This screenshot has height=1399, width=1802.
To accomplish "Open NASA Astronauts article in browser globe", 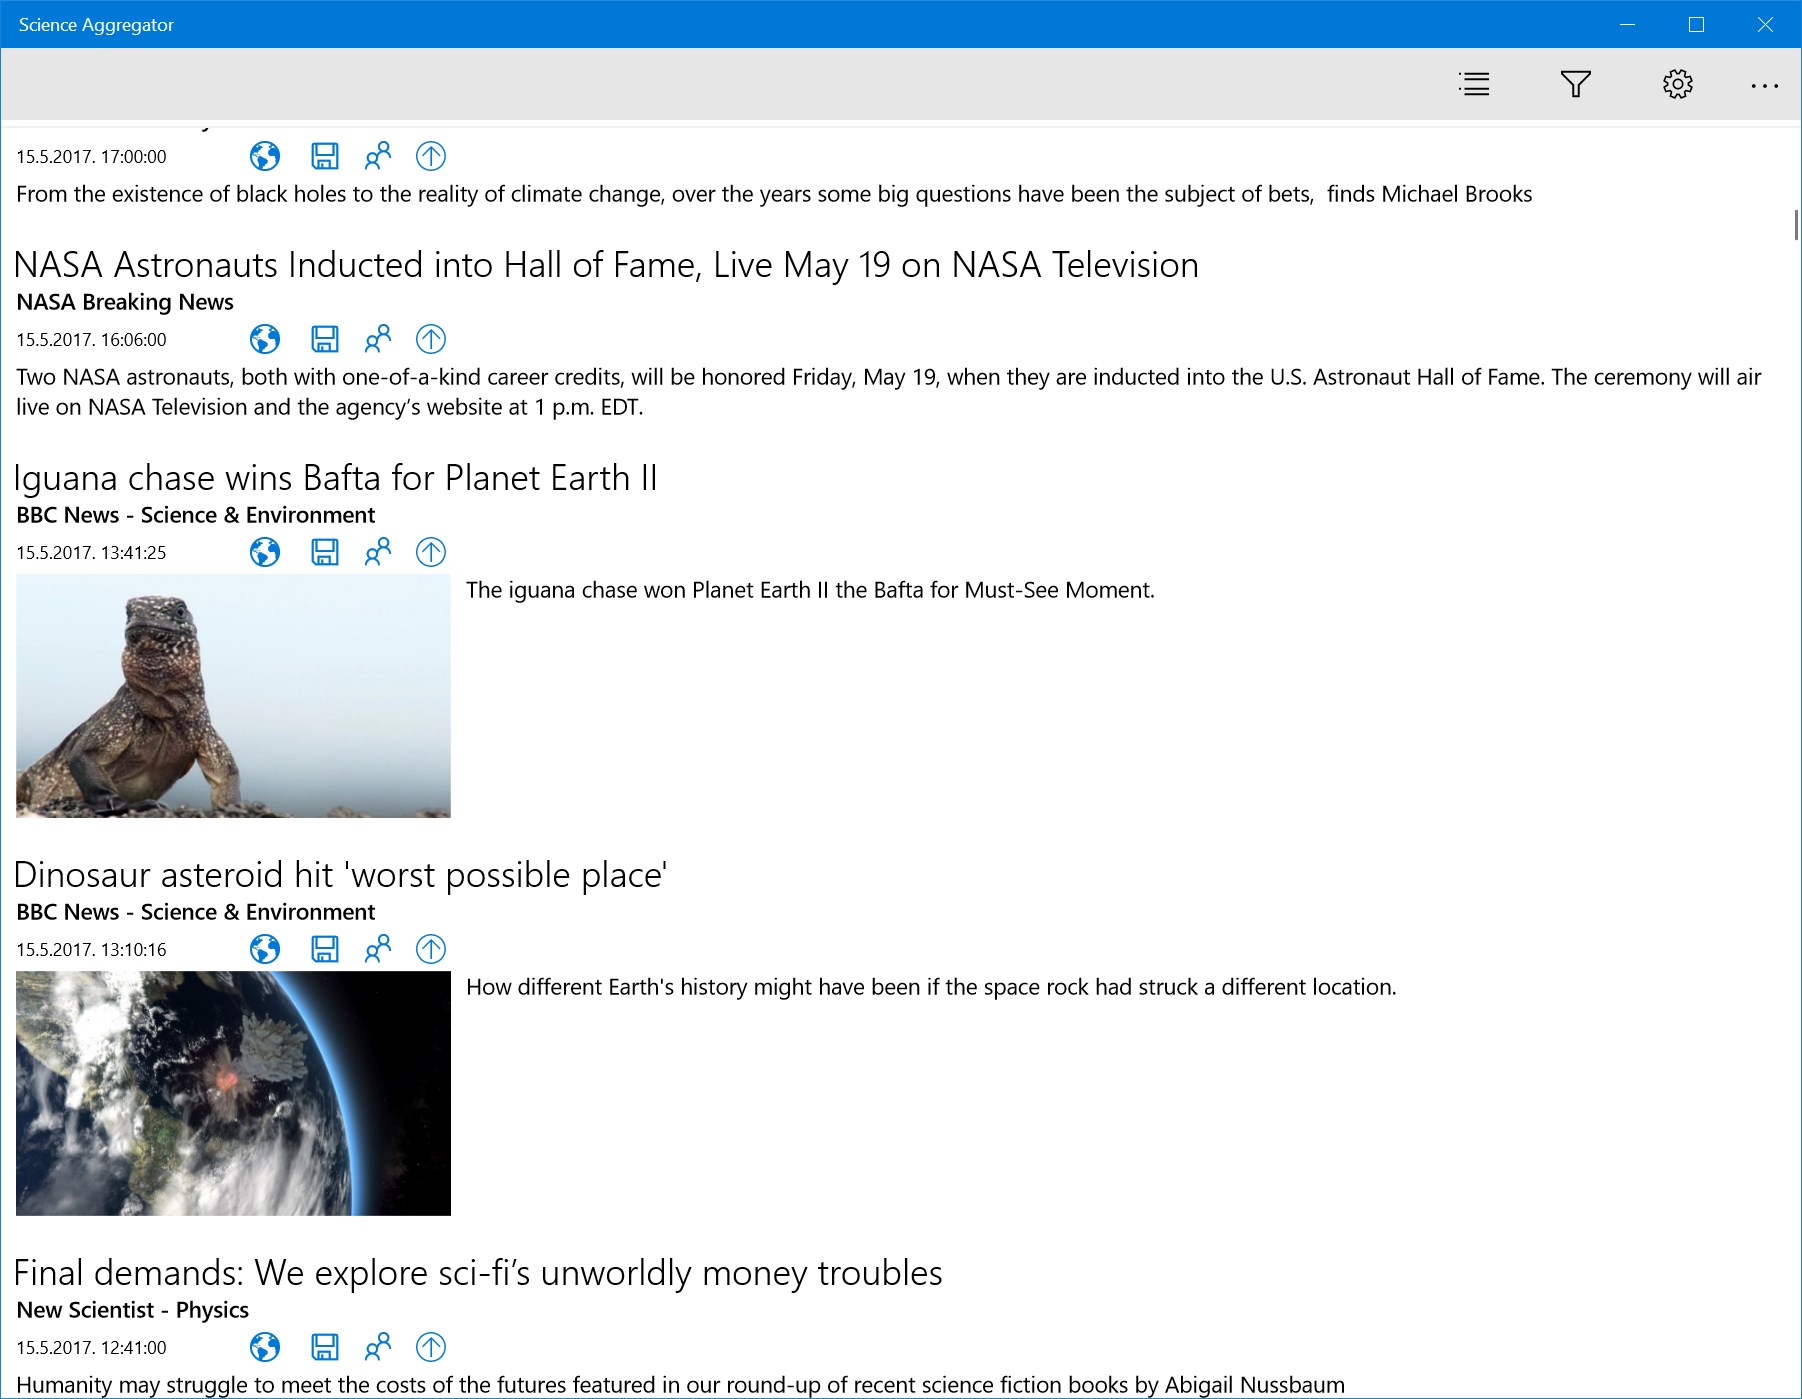I will point(265,339).
